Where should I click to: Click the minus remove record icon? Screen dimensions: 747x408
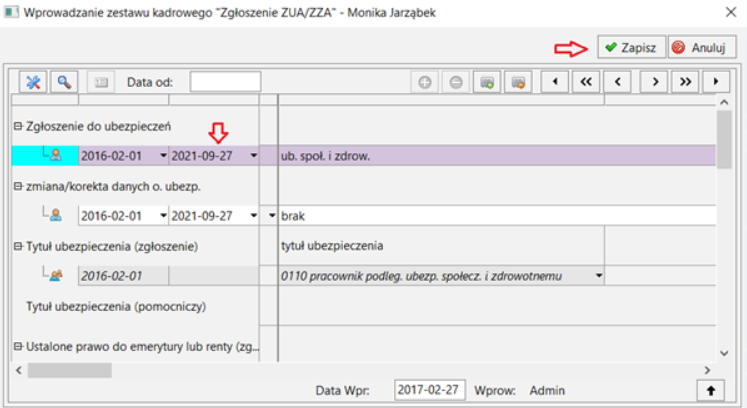coord(456,82)
